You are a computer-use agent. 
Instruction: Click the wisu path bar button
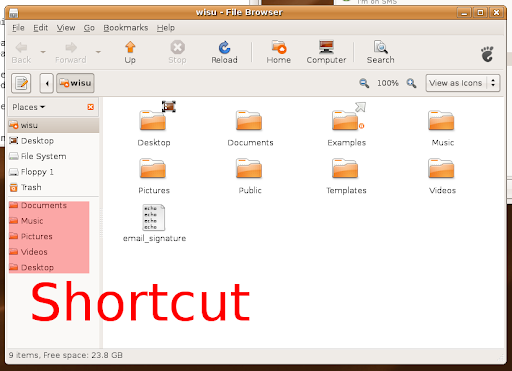click(x=75, y=83)
